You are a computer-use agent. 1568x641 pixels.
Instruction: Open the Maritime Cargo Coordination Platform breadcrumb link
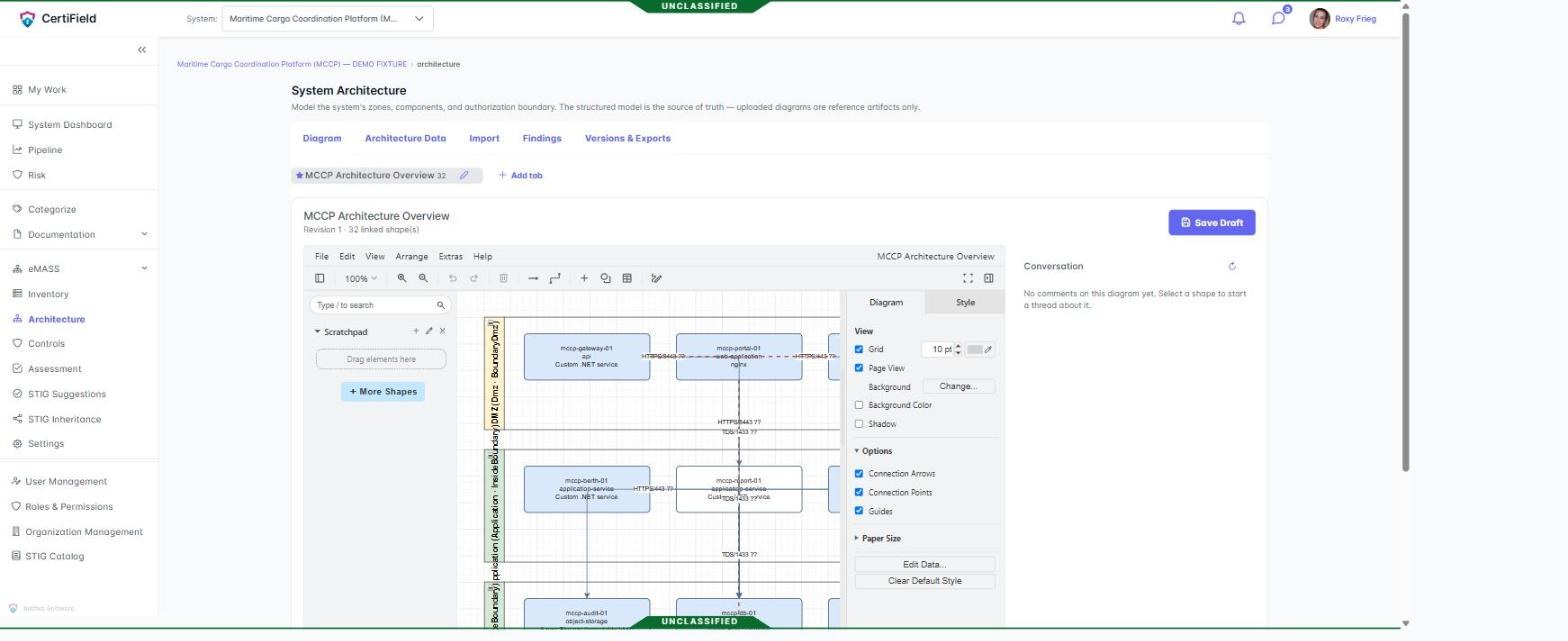[x=292, y=64]
